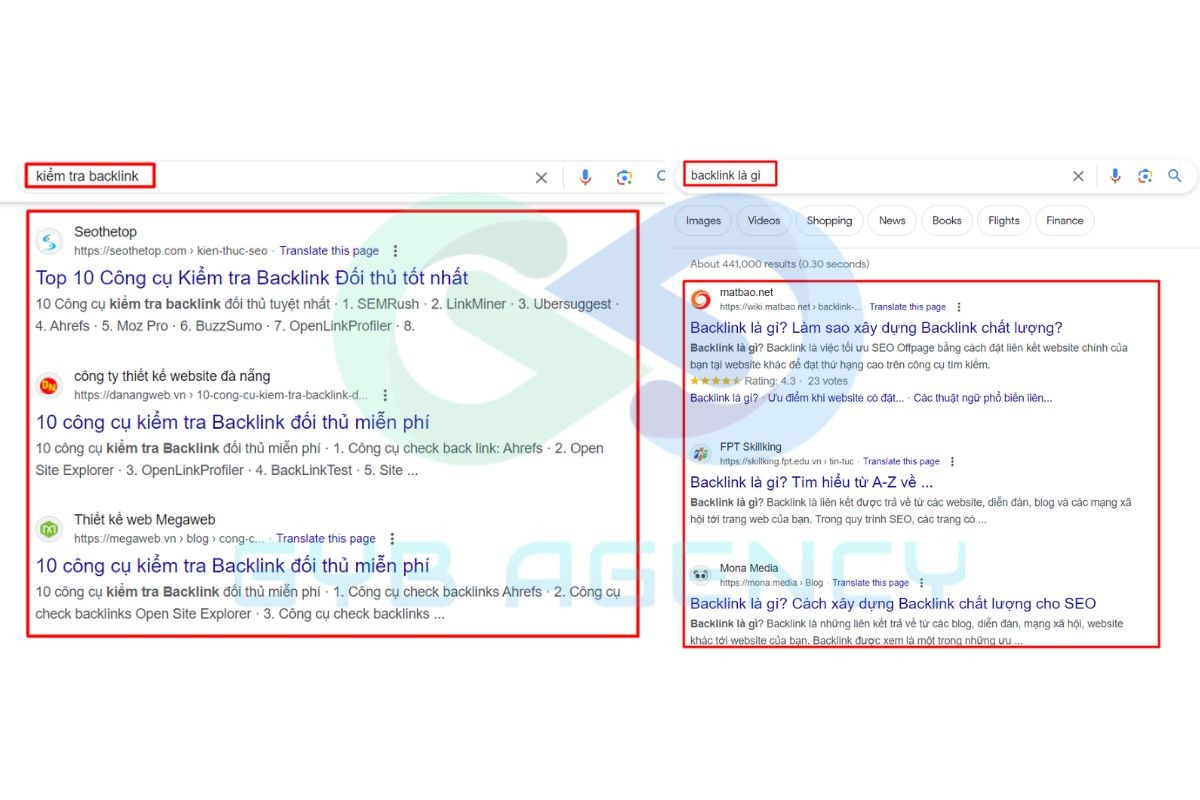Click 'About 441,000 results' text

coord(779,264)
